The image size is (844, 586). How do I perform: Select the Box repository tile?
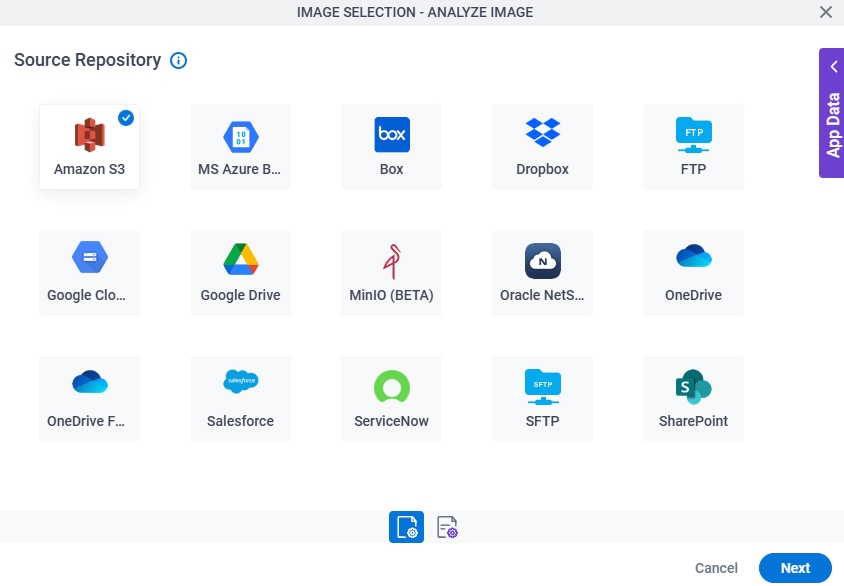point(391,146)
